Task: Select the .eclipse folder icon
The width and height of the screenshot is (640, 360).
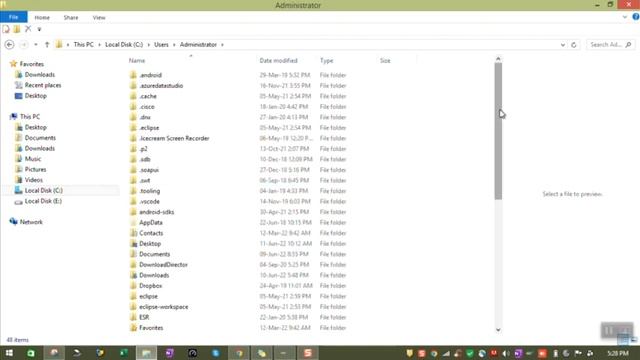Action: tap(133, 128)
